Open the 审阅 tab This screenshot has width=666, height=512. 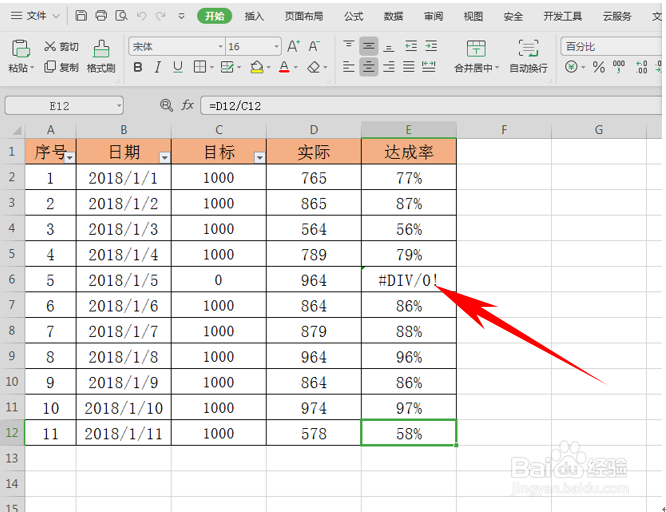coord(433,16)
